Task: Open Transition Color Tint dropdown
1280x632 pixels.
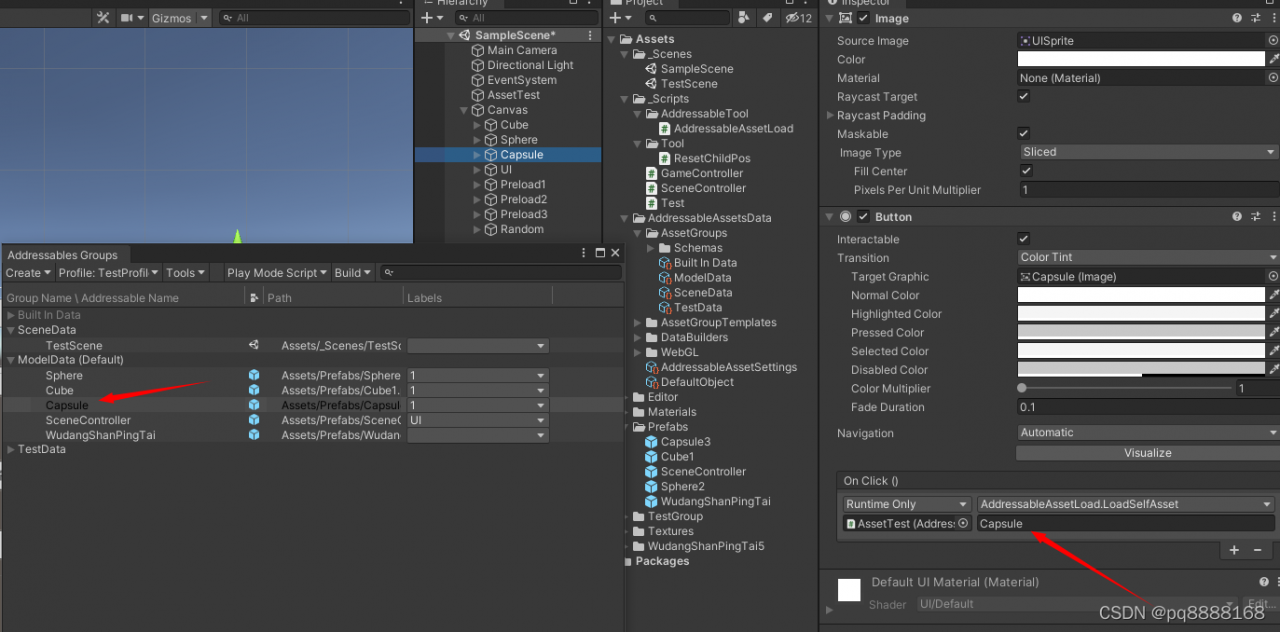Action: point(1148,257)
